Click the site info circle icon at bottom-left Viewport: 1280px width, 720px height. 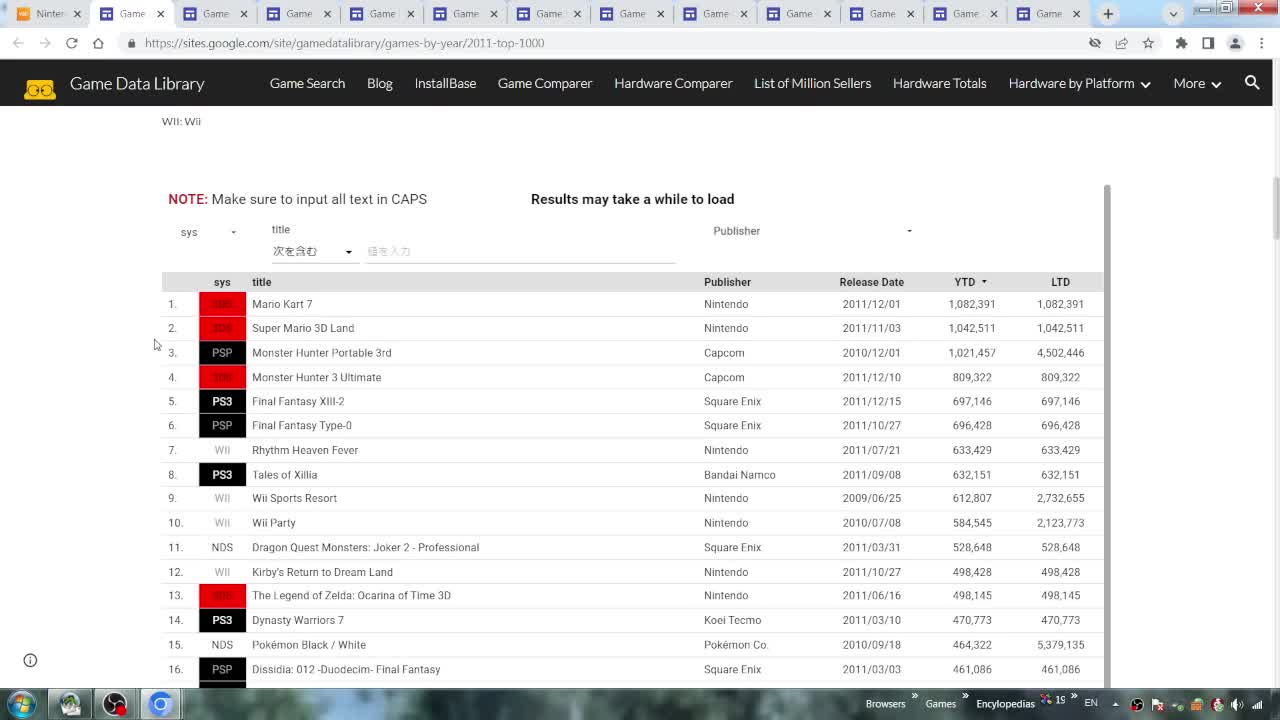[30, 660]
